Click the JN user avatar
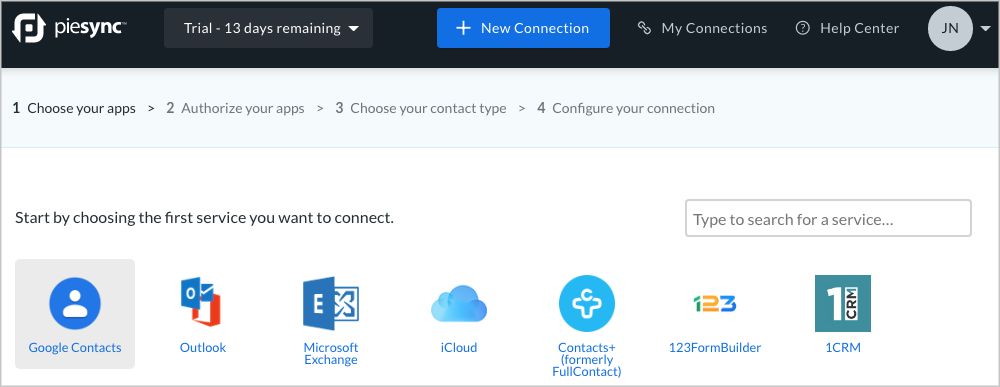Image resolution: width=1000 pixels, height=387 pixels. [x=950, y=28]
